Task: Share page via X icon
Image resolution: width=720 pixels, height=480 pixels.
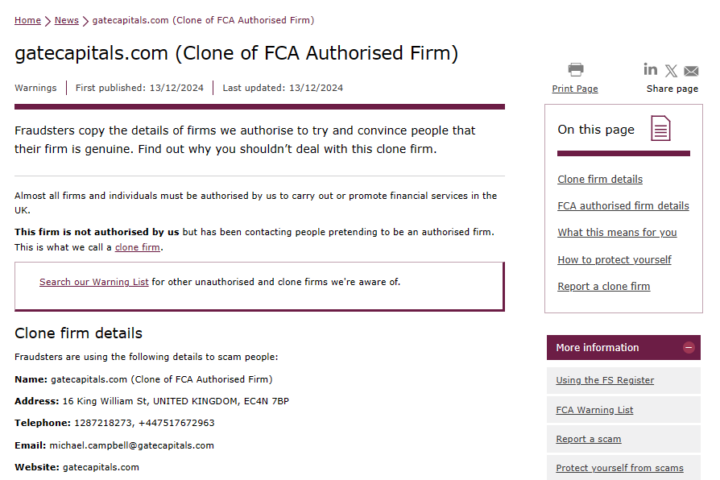Action: (x=671, y=71)
